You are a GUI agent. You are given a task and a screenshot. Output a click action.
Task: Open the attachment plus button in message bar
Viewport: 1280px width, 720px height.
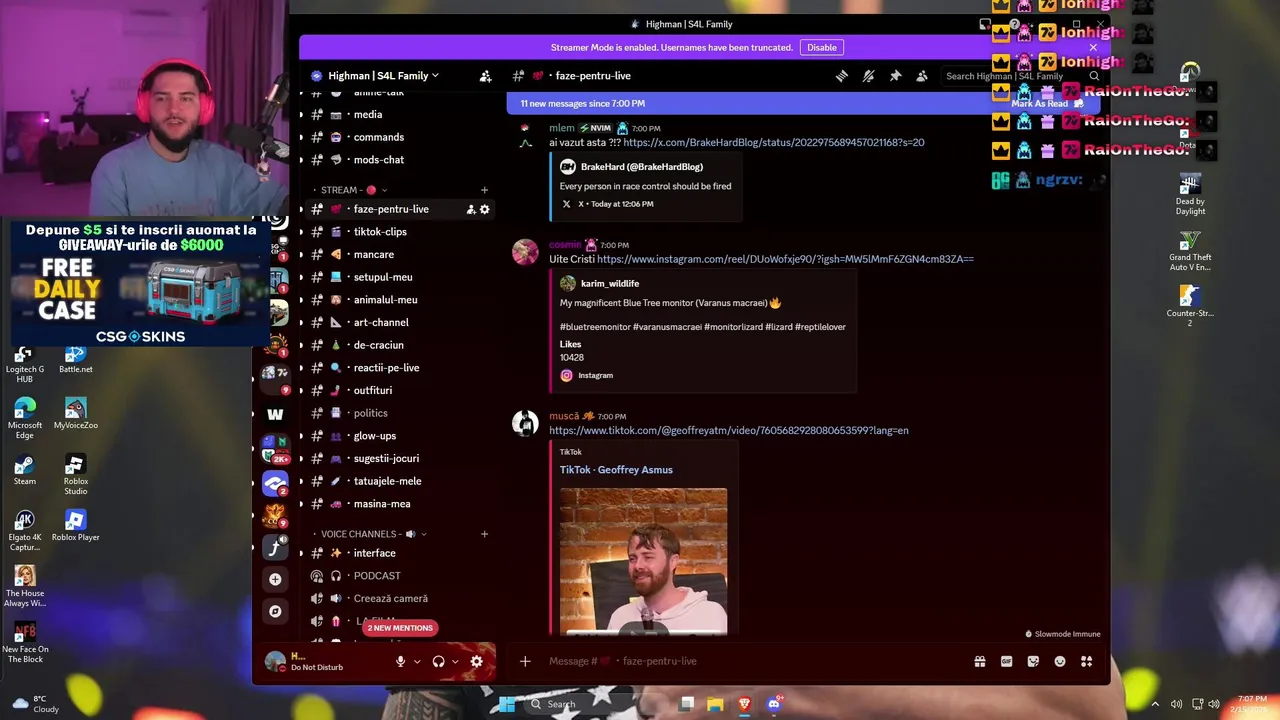tap(525, 661)
